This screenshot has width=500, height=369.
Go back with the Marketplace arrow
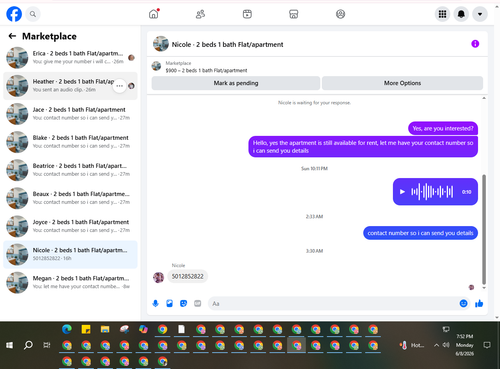coord(12,36)
